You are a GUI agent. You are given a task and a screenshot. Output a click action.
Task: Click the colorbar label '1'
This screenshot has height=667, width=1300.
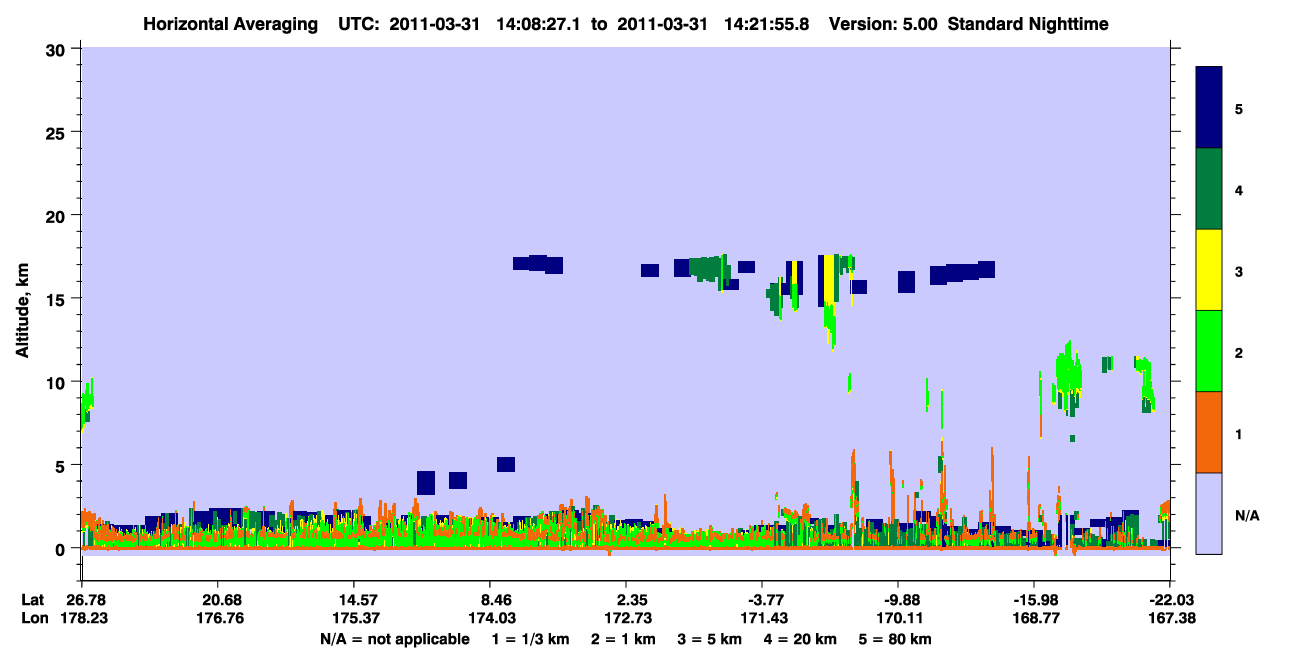point(1239,434)
